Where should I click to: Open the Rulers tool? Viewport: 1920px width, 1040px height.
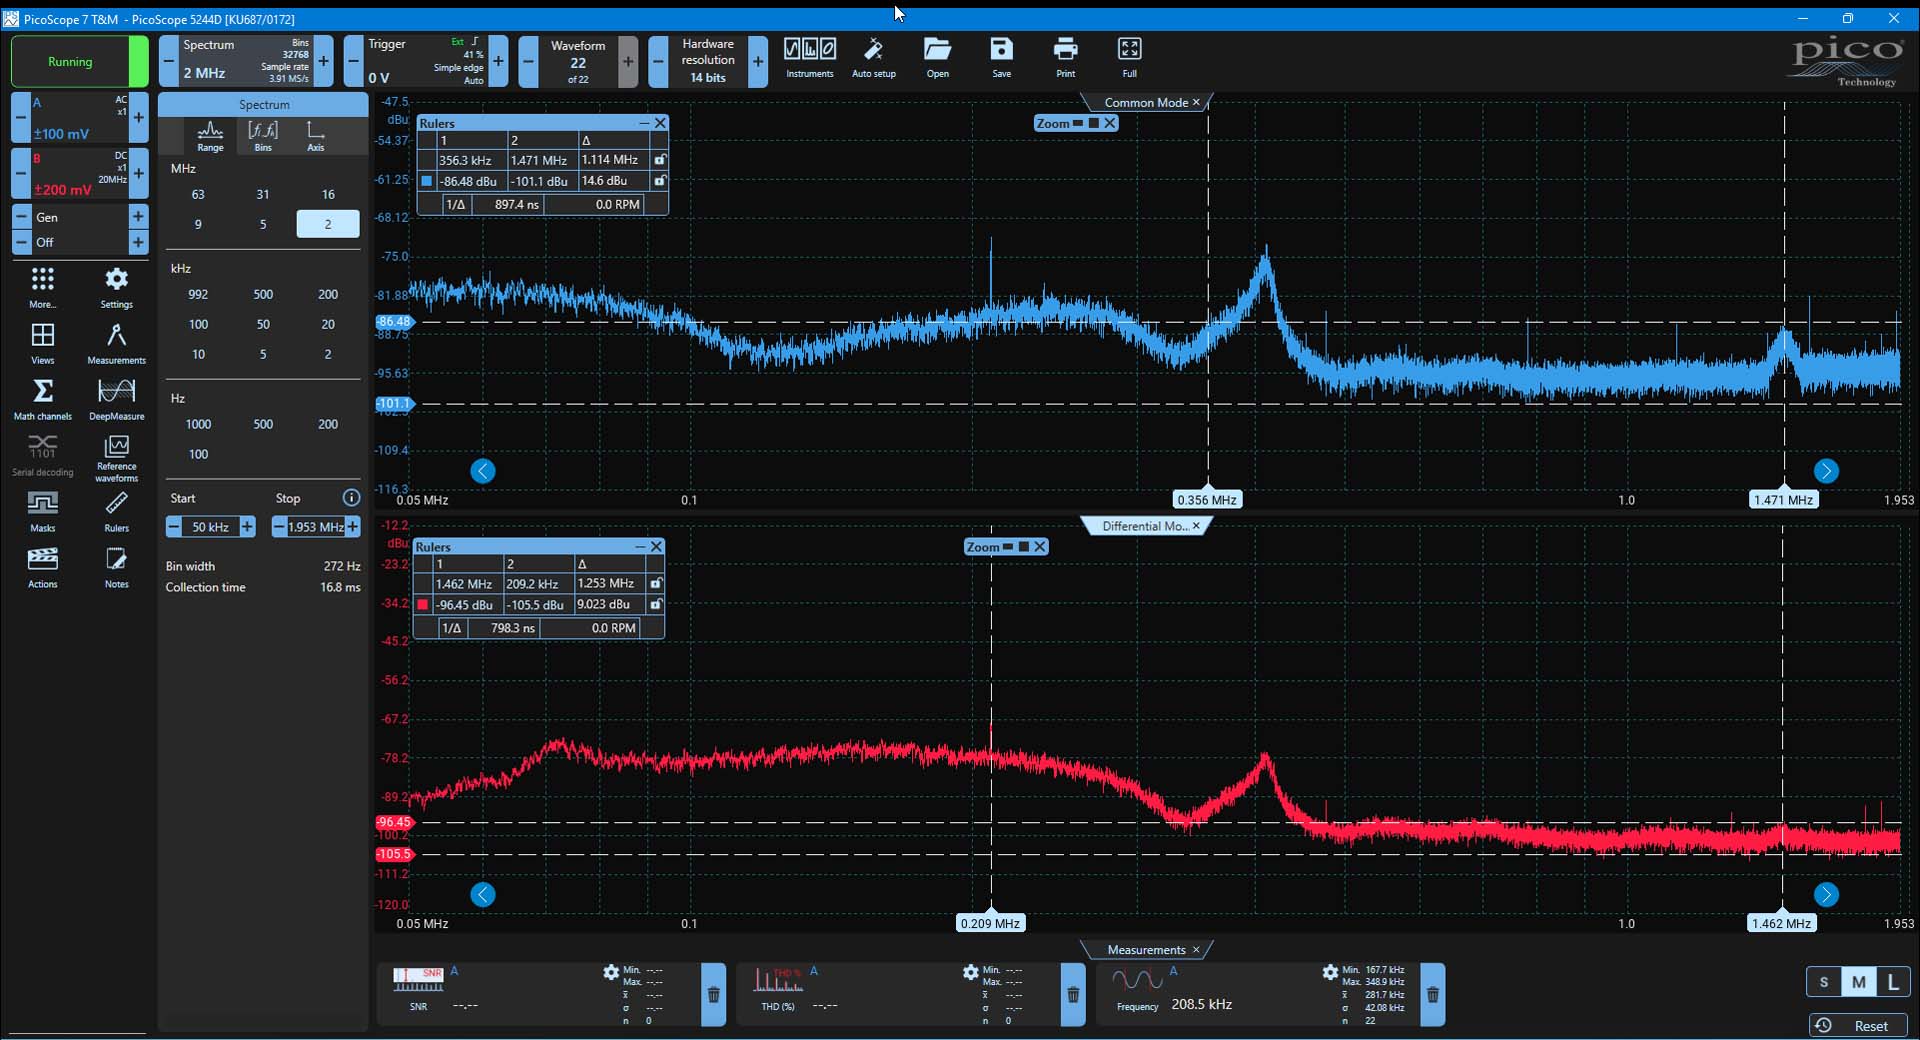click(116, 511)
